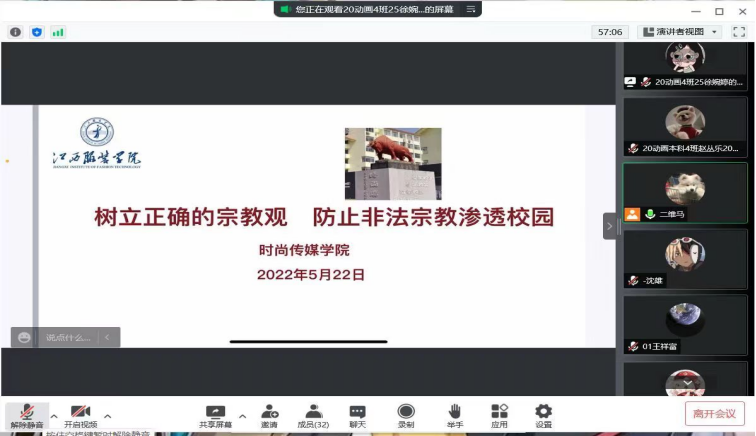Image resolution: width=756 pixels, height=436 pixels.
Task: Open the 成员(32) members list
Action: point(314,414)
